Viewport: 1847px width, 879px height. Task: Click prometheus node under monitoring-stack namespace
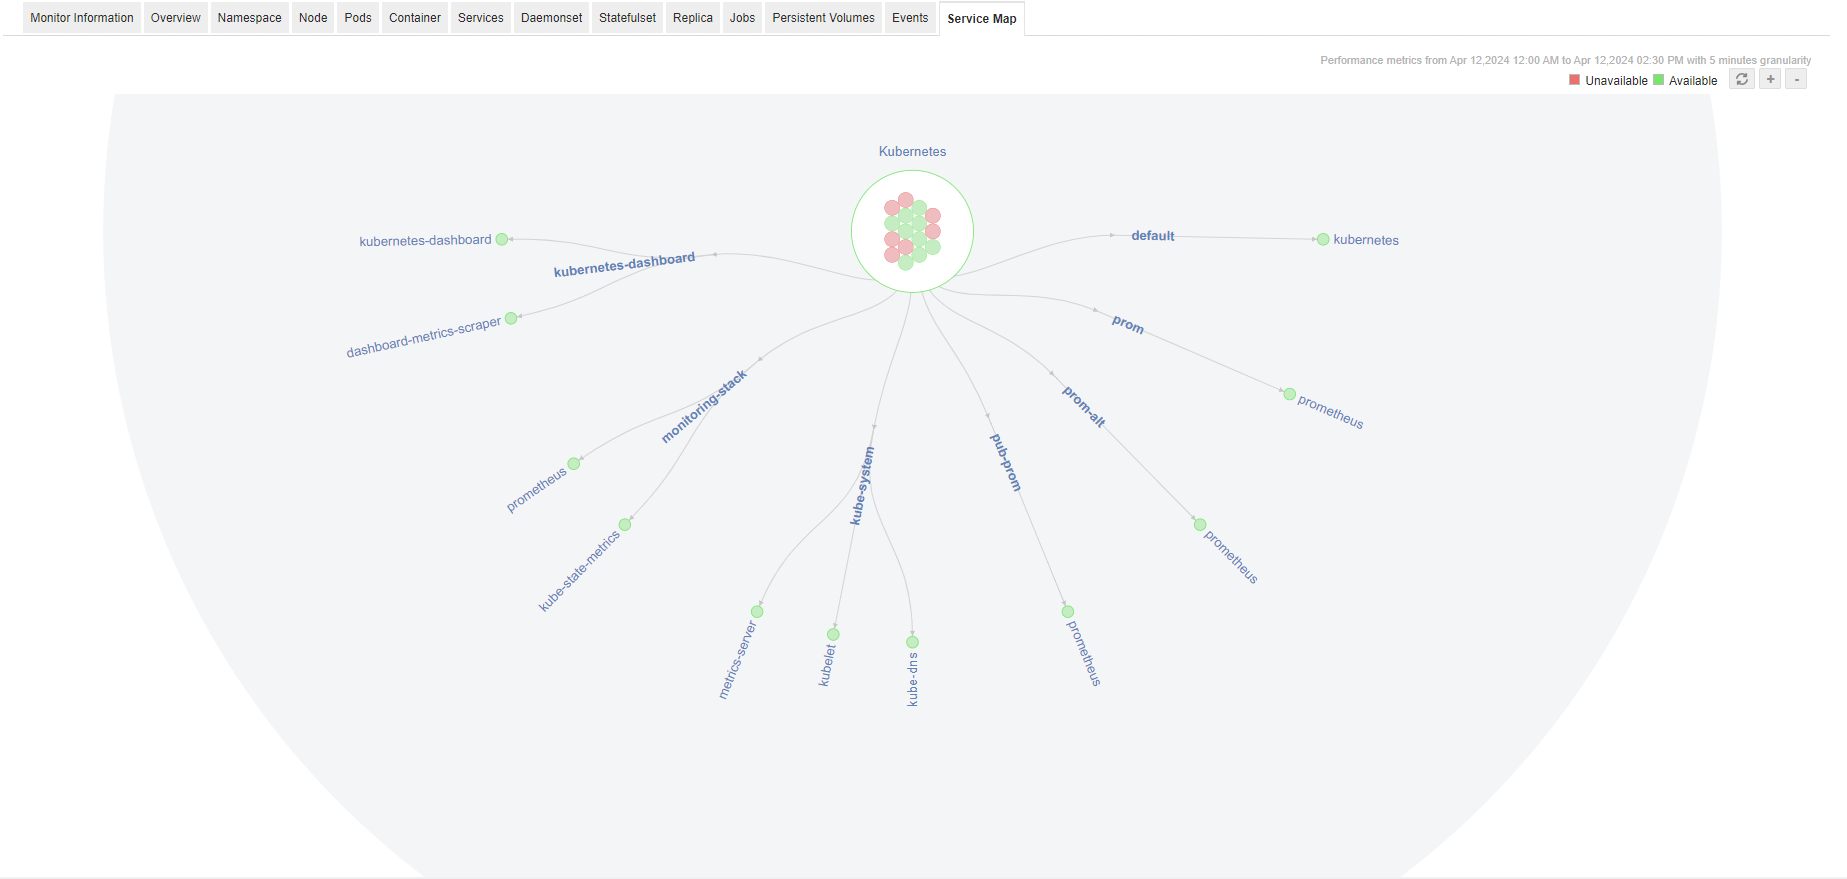[x=574, y=463]
